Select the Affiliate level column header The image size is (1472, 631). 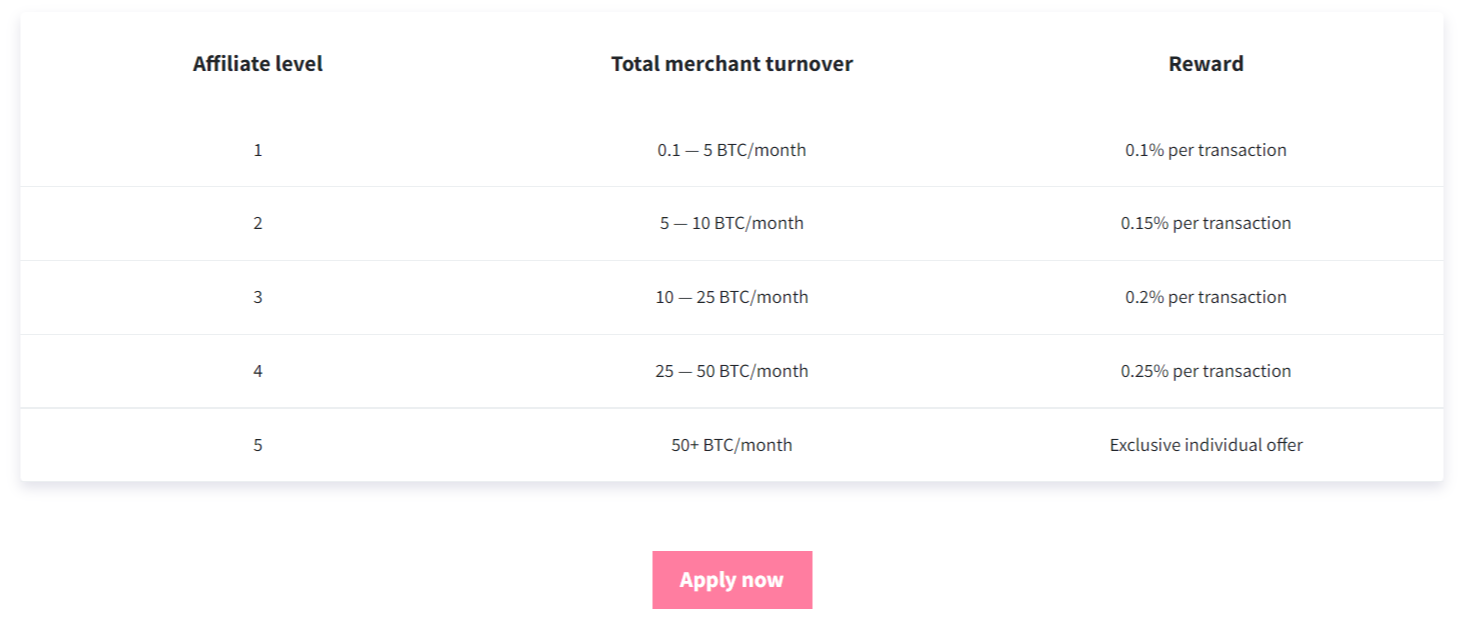[x=258, y=64]
